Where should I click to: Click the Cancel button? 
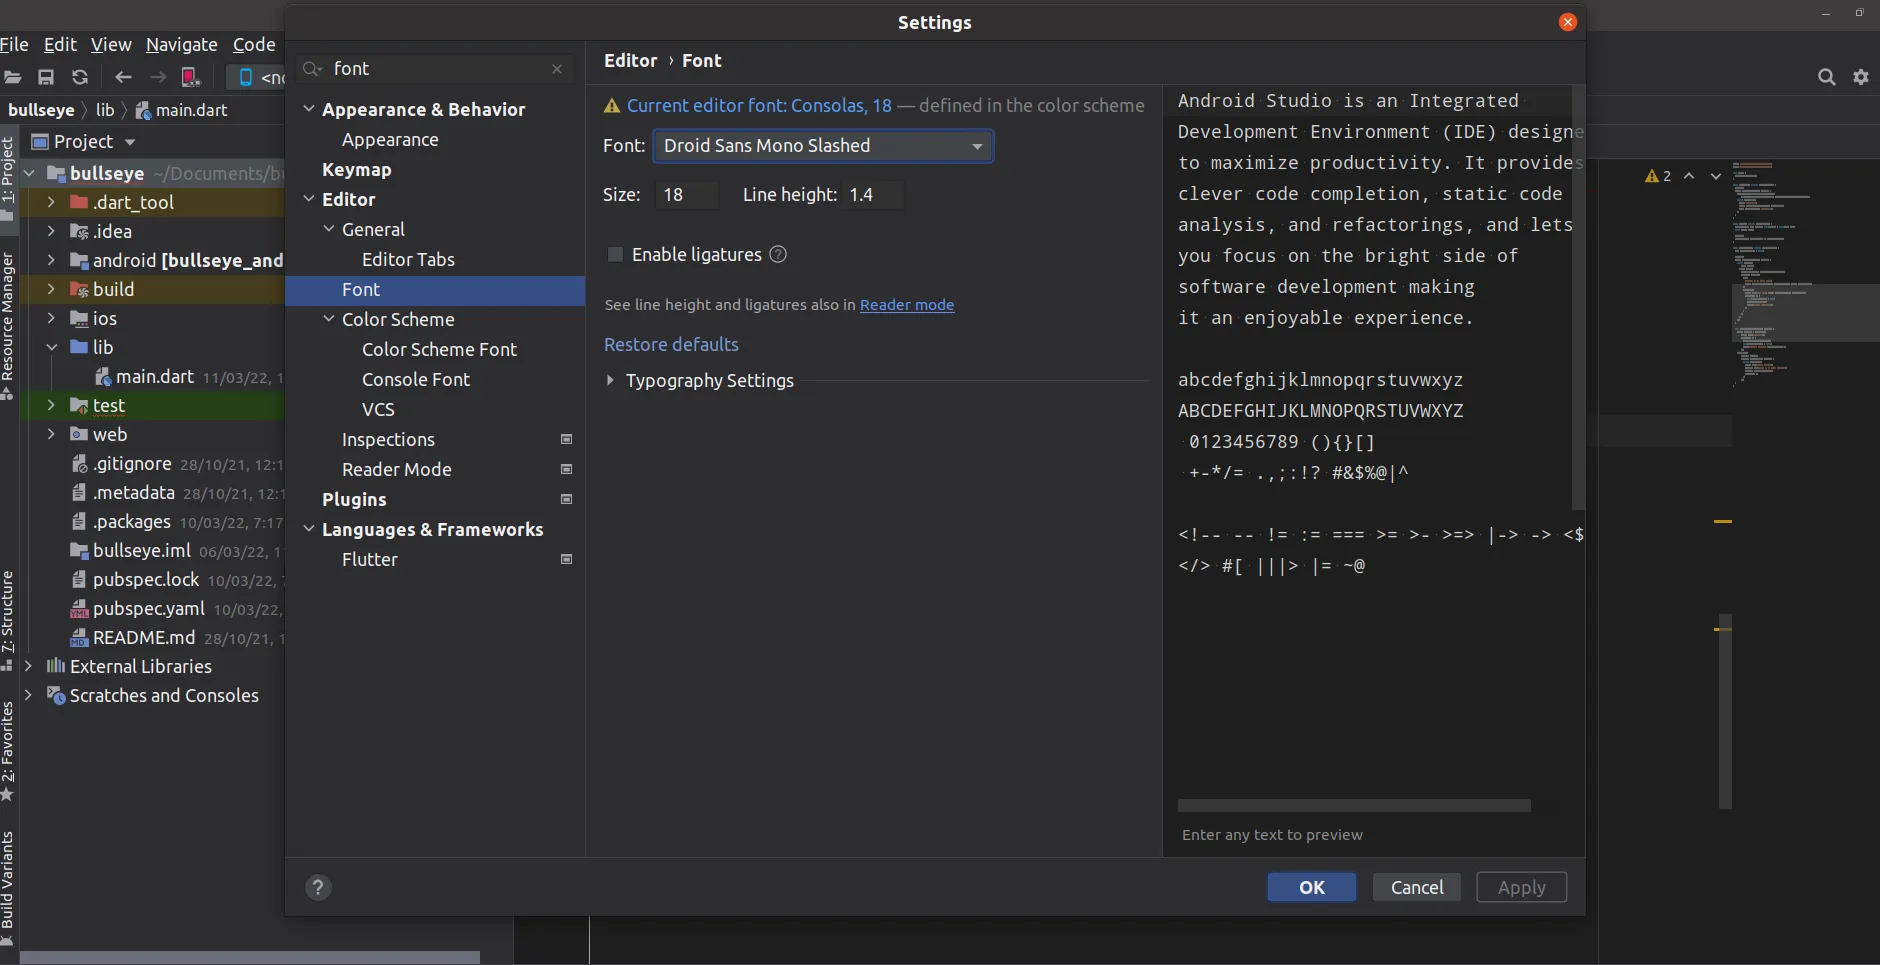[x=1416, y=887]
